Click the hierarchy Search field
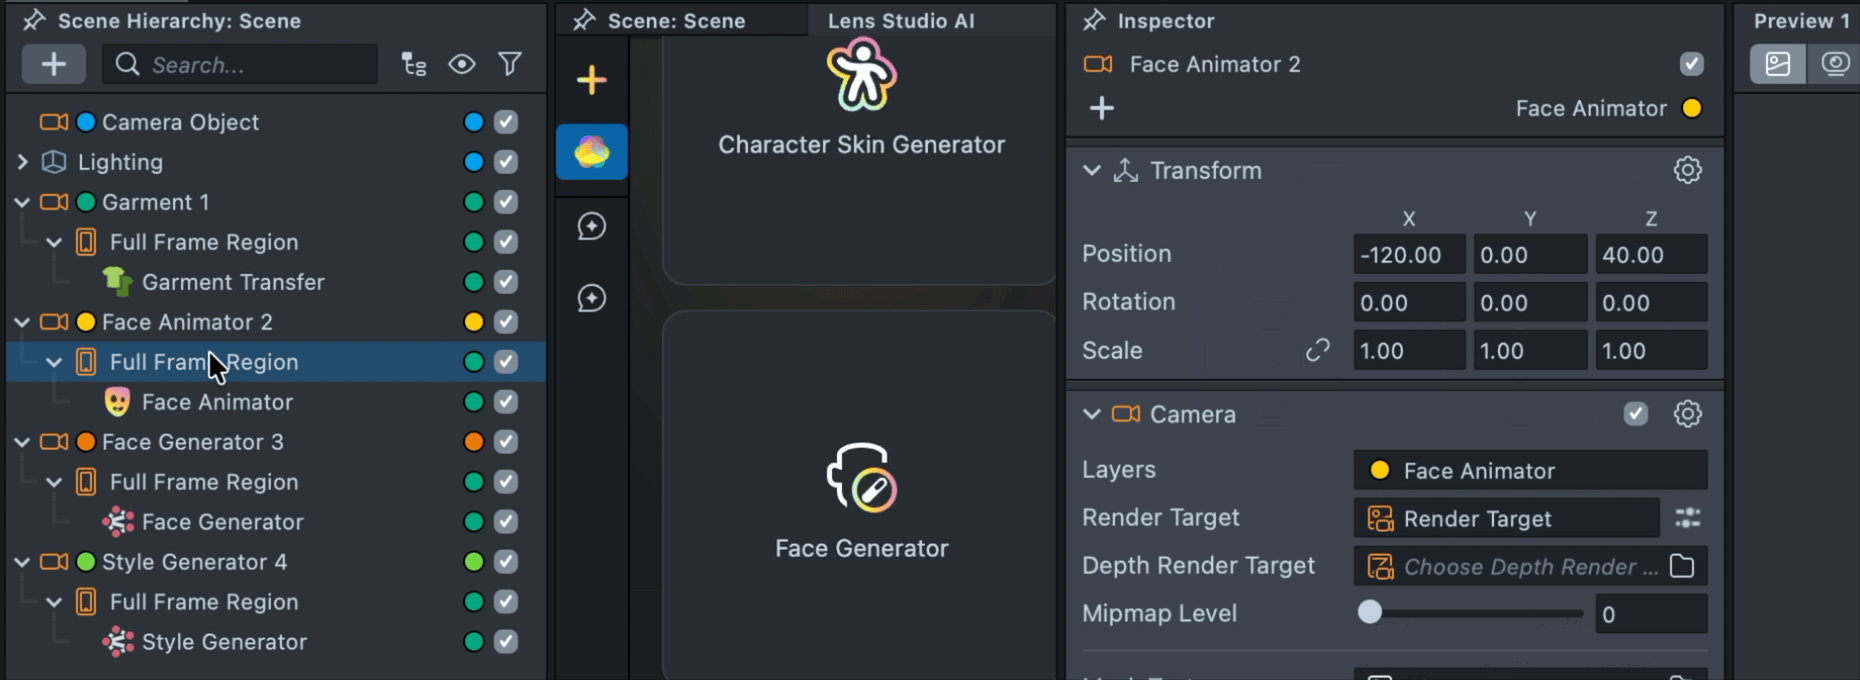The width and height of the screenshot is (1860, 680). tap(255, 65)
